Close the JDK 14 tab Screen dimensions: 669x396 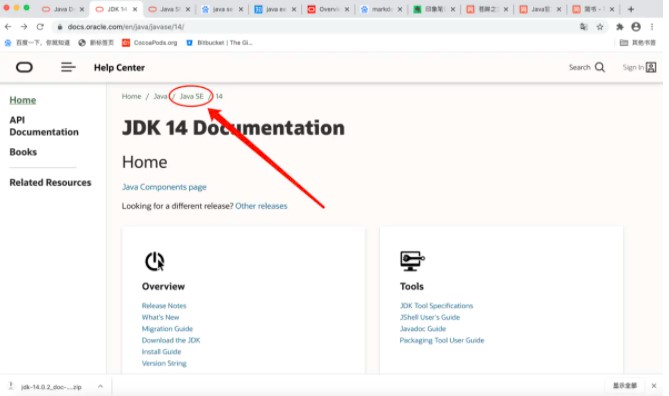pyautogui.click(x=135, y=9)
